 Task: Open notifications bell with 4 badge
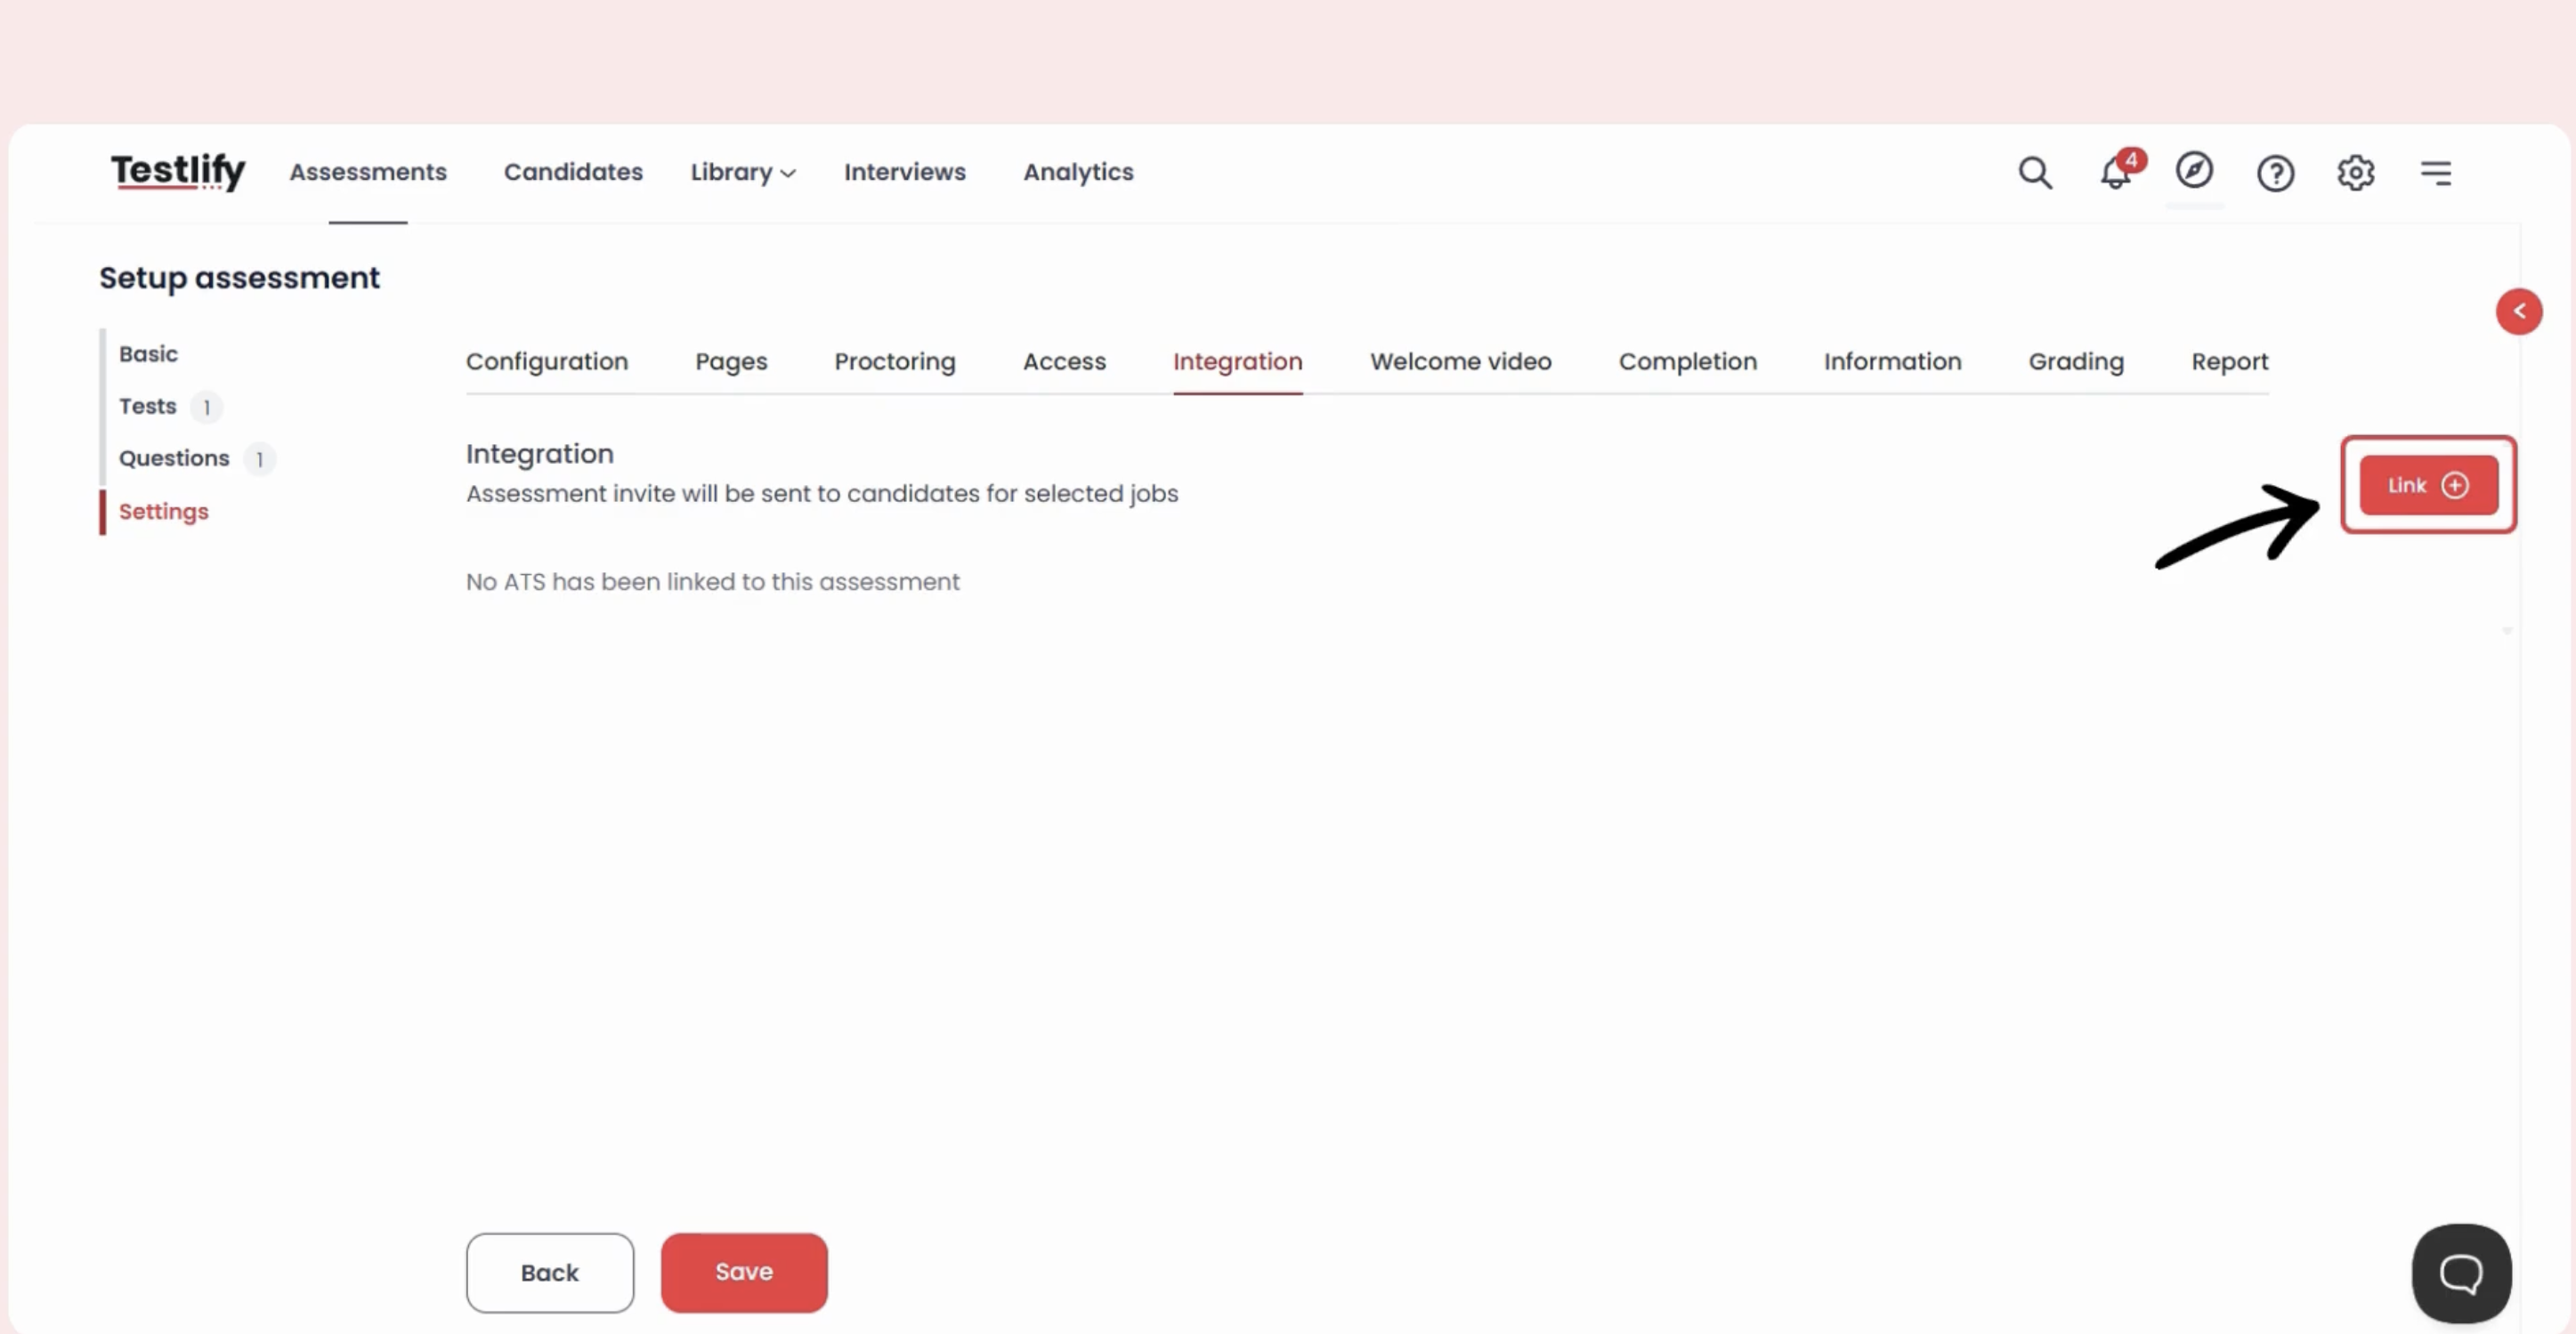coord(2115,173)
